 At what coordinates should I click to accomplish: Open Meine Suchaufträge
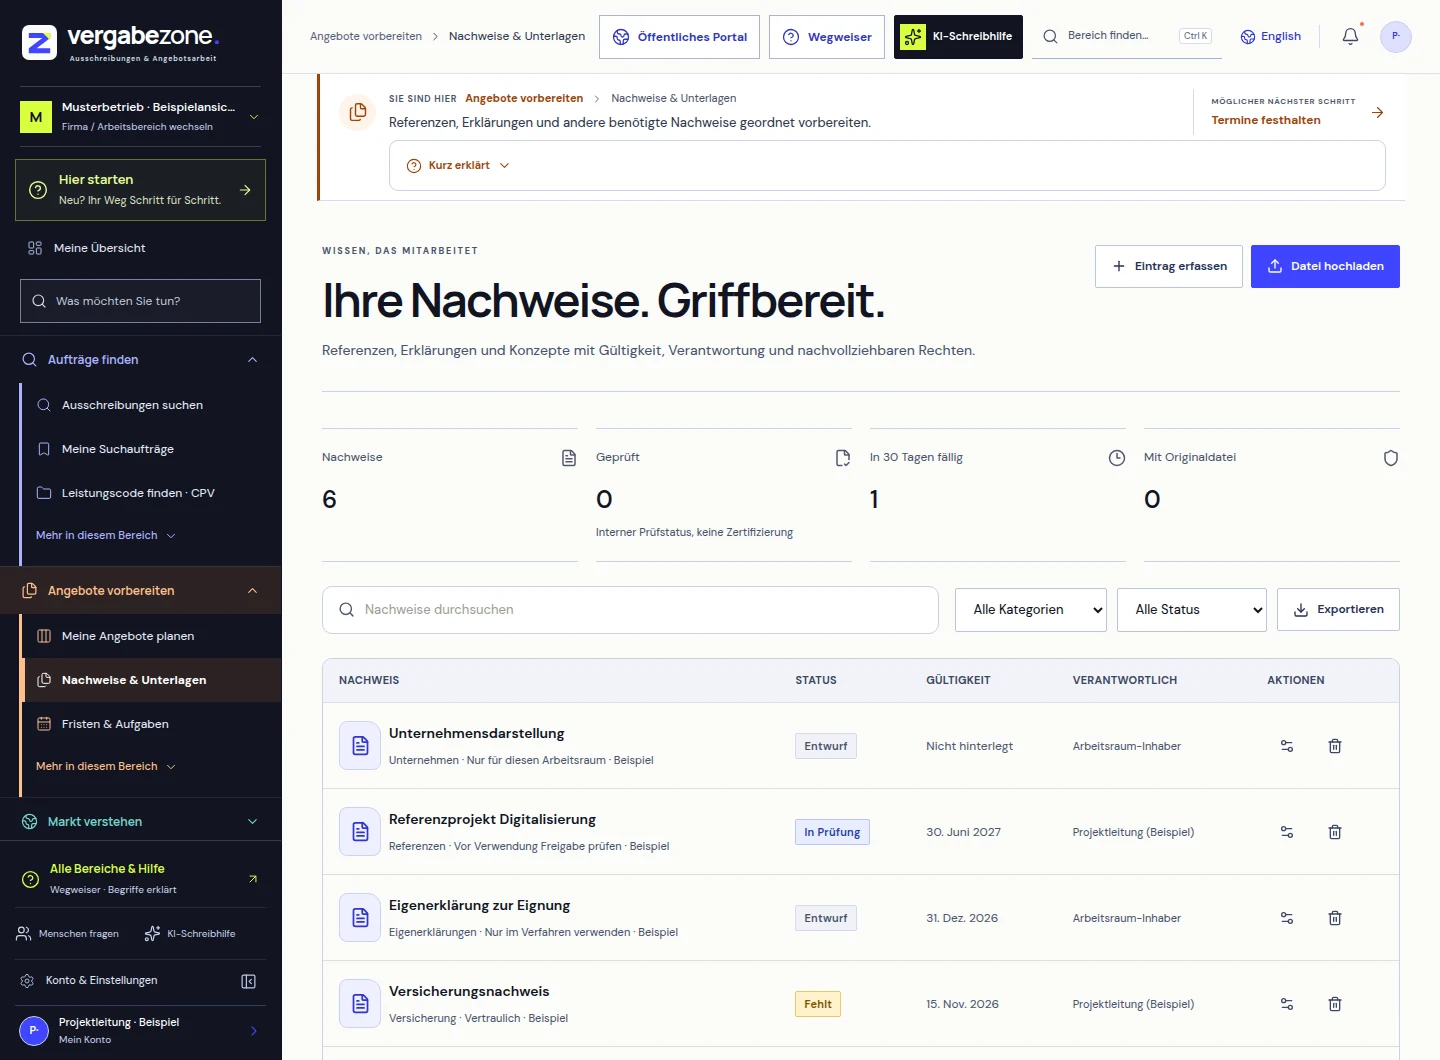pos(150,449)
